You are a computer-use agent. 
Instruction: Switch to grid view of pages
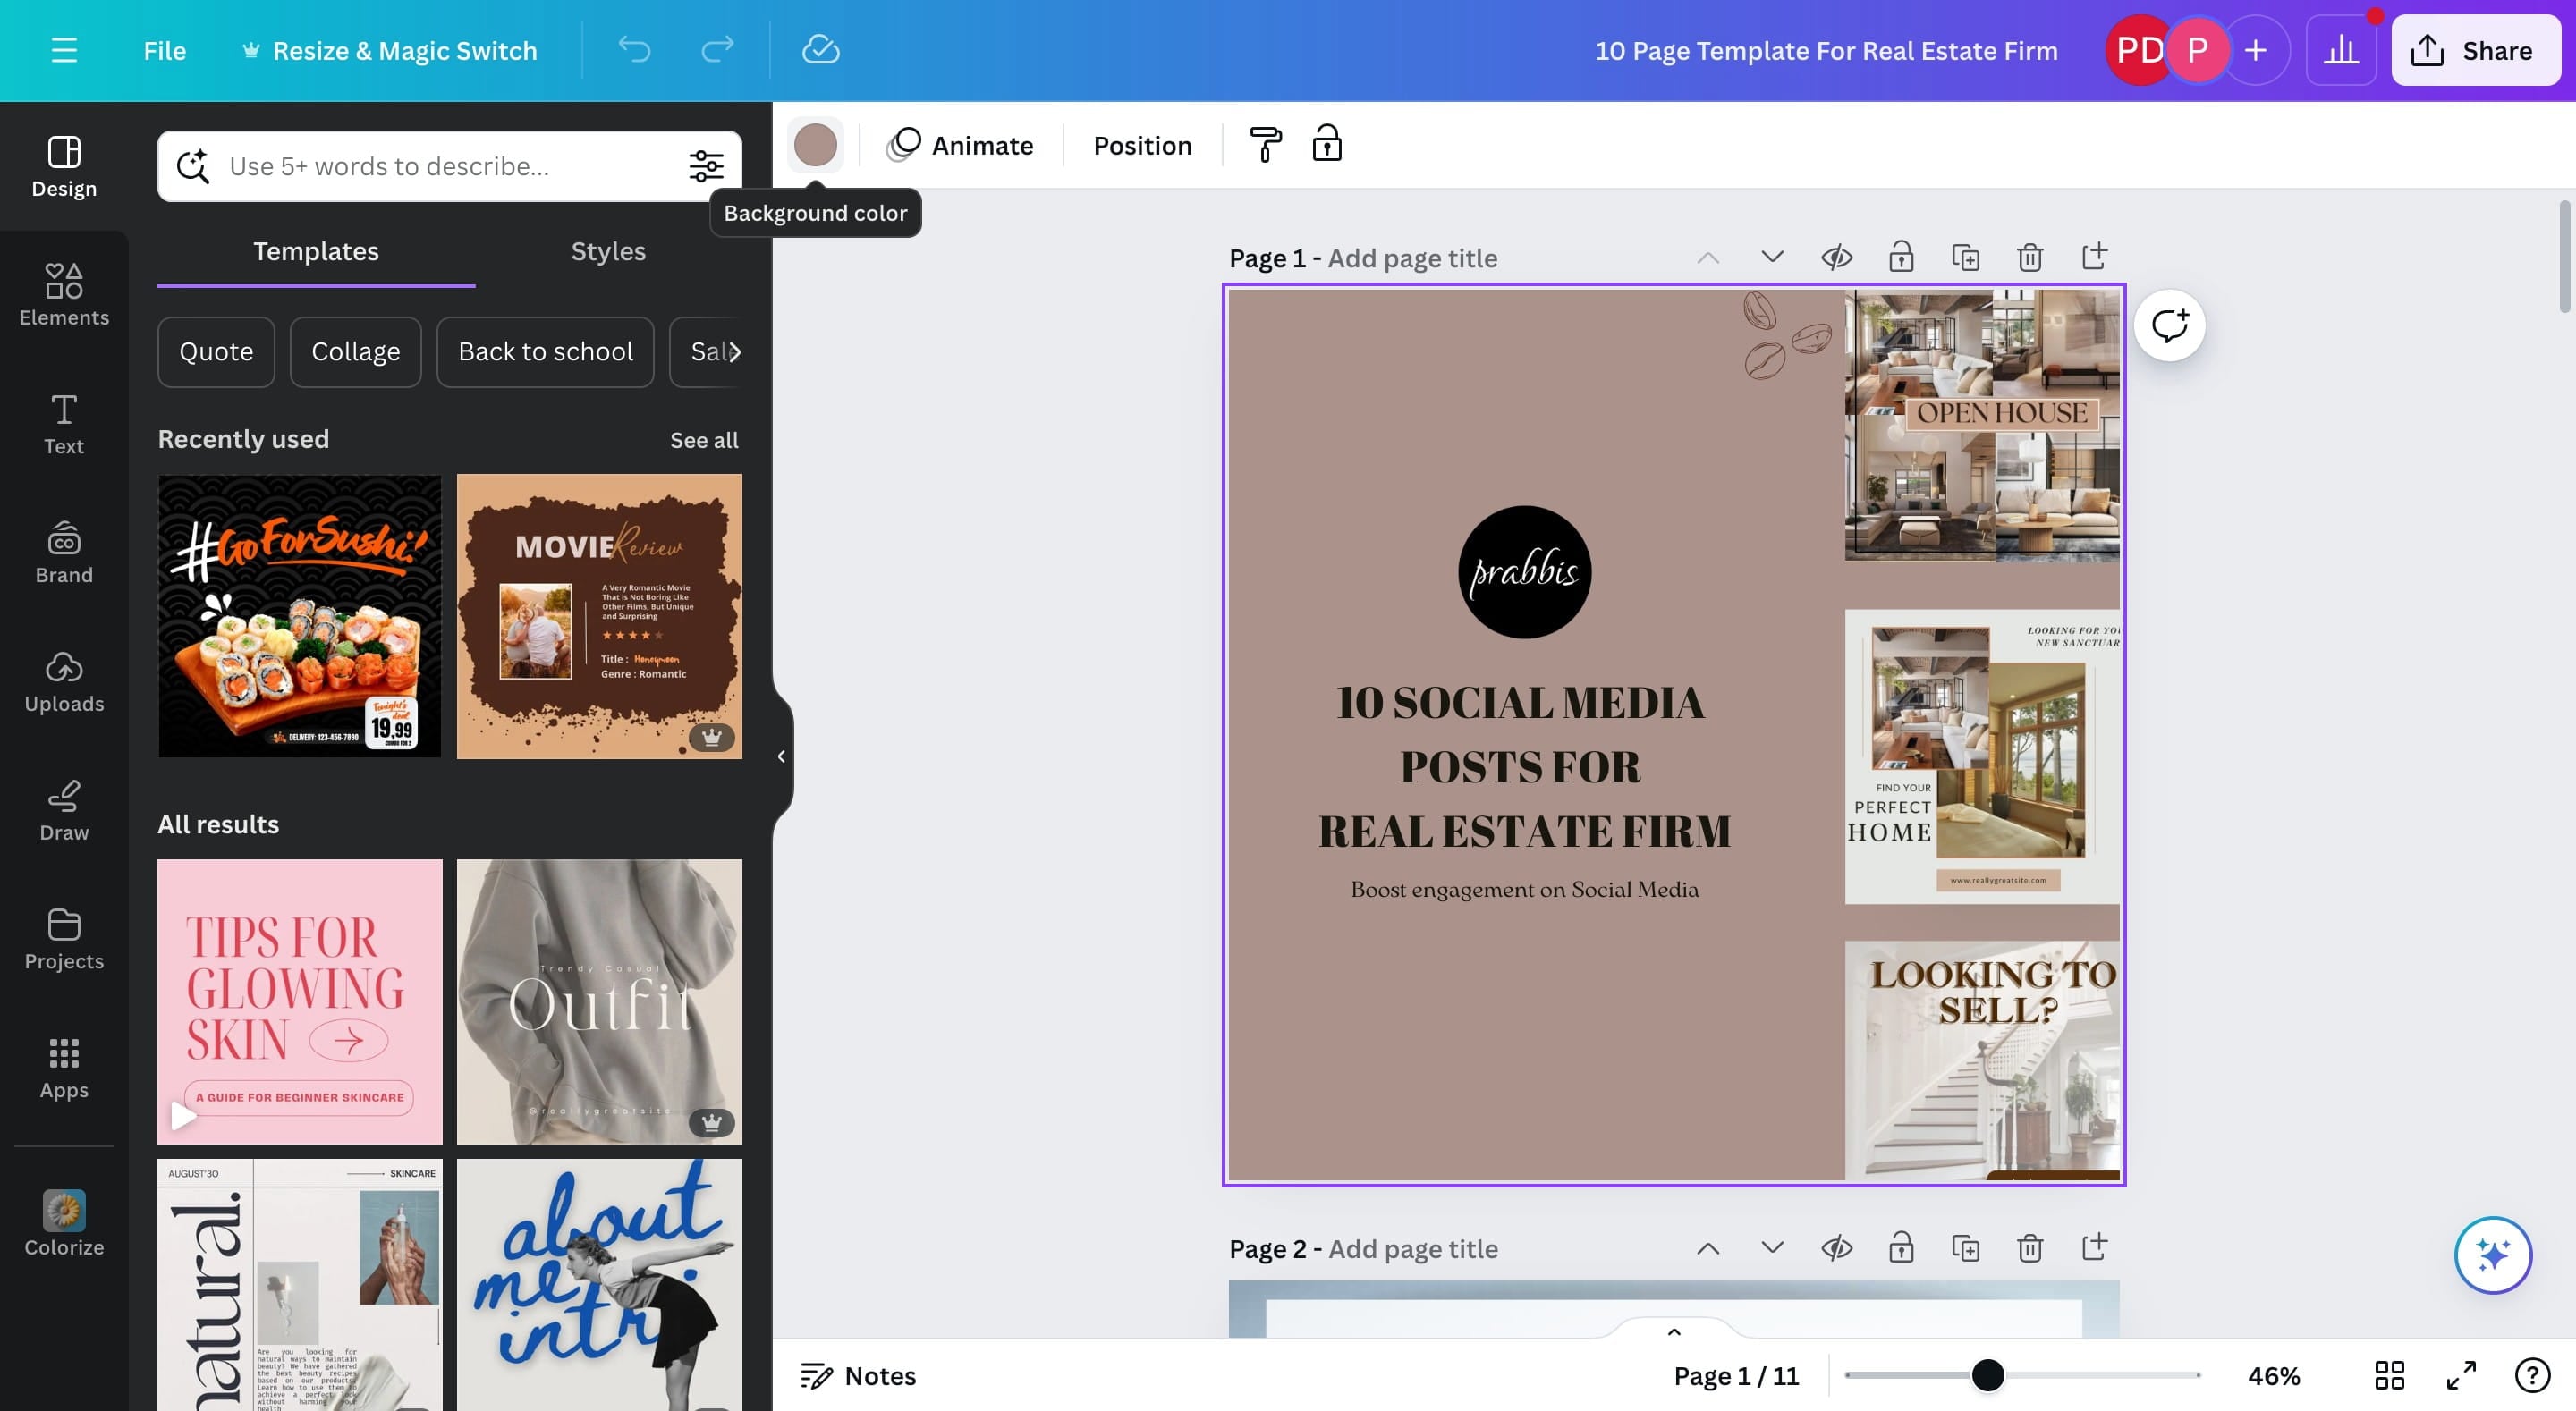[x=2389, y=1376]
